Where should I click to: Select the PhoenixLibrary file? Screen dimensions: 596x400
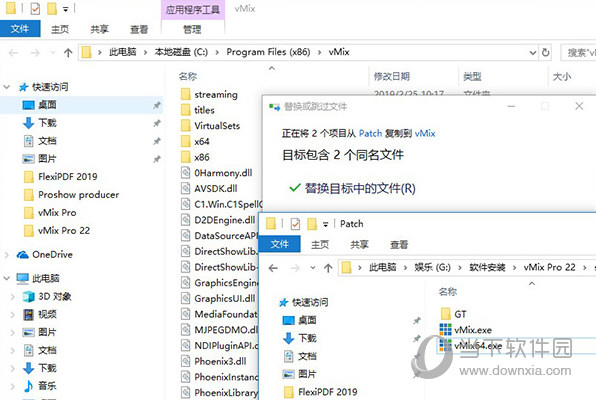click(x=226, y=392)
